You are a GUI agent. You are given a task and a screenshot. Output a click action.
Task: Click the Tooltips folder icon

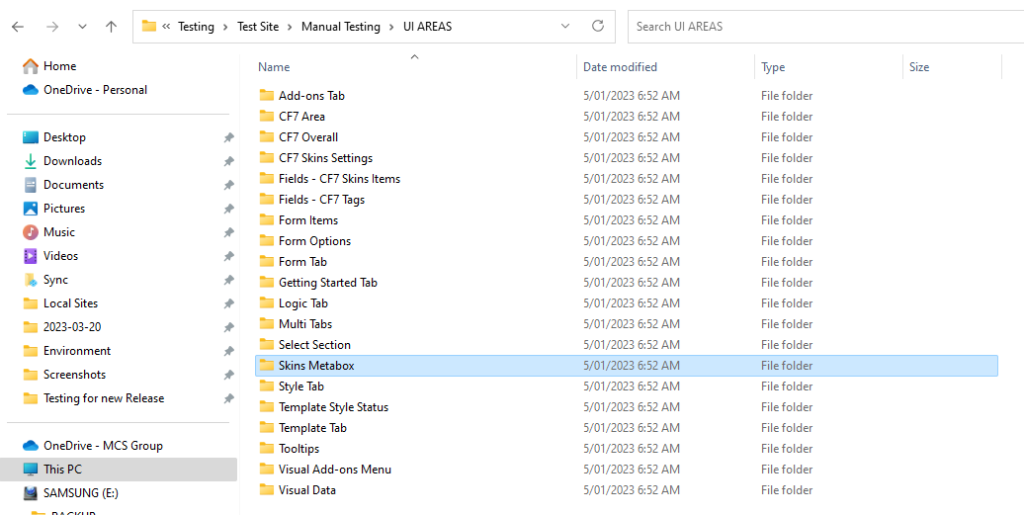pos(266,449)
